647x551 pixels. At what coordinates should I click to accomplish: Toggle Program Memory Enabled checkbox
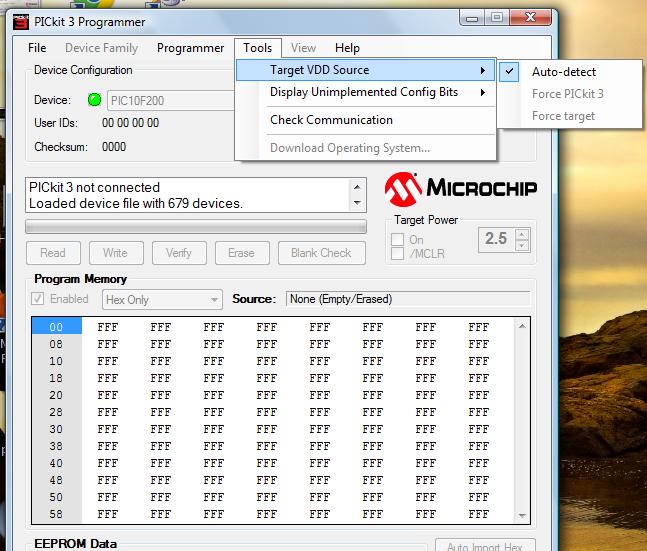point(38,298)
